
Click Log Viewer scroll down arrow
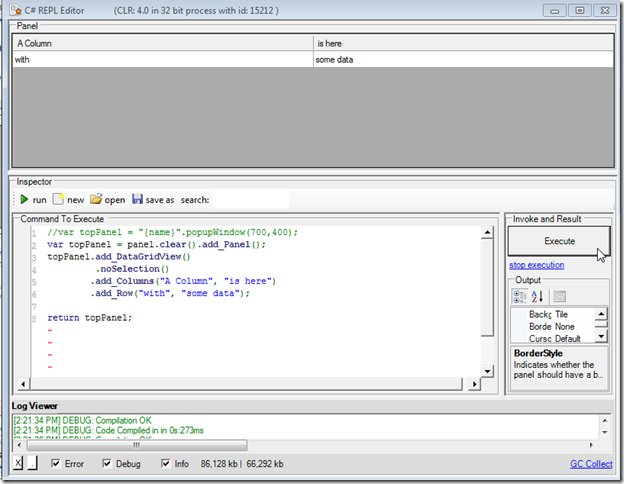tap(604, 432)
